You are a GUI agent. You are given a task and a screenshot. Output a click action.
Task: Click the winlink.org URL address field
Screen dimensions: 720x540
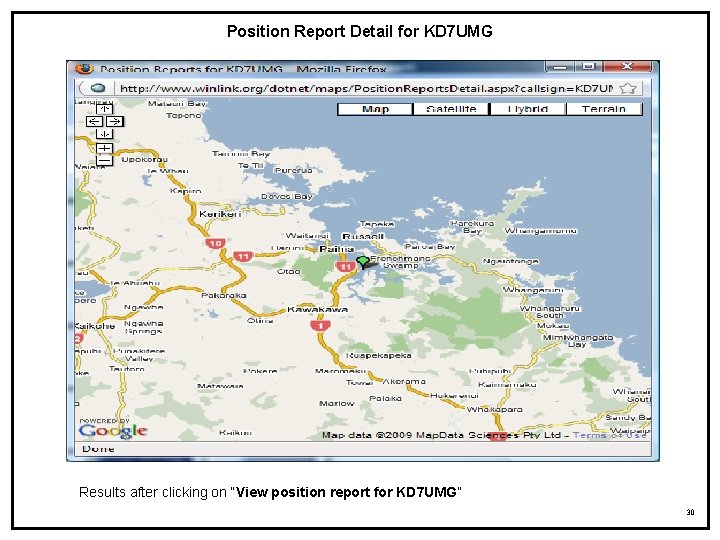coord(366,88)
